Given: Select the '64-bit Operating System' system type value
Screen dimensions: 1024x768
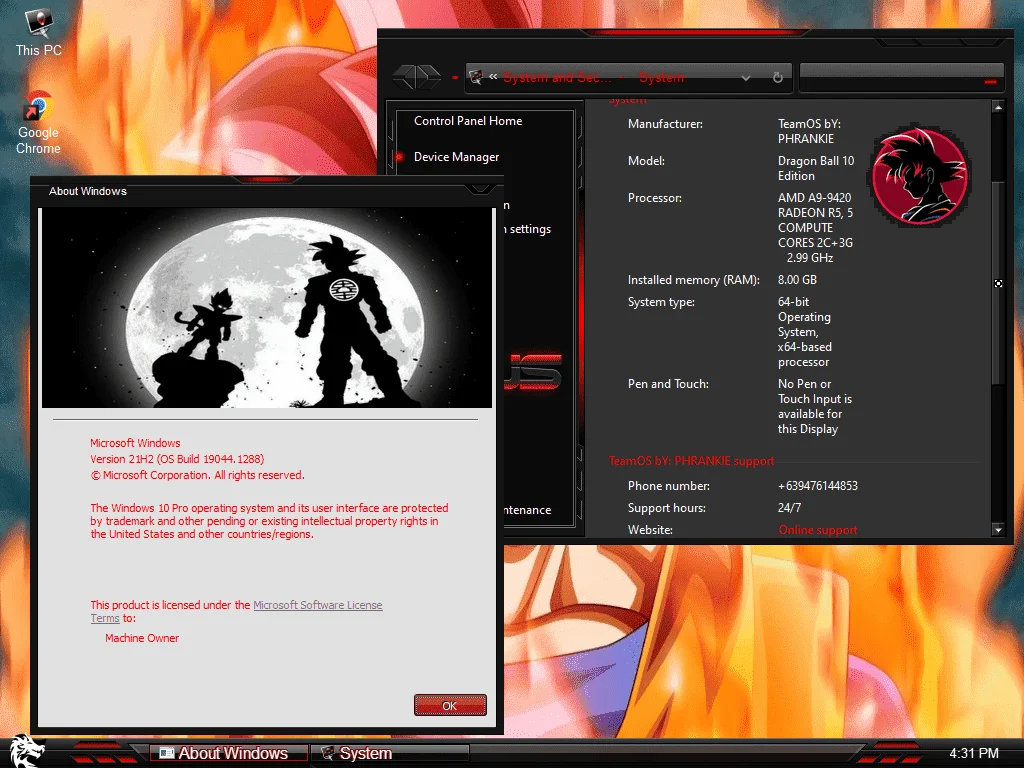Looking at the screenshot, I should click(x=805, y=332).
